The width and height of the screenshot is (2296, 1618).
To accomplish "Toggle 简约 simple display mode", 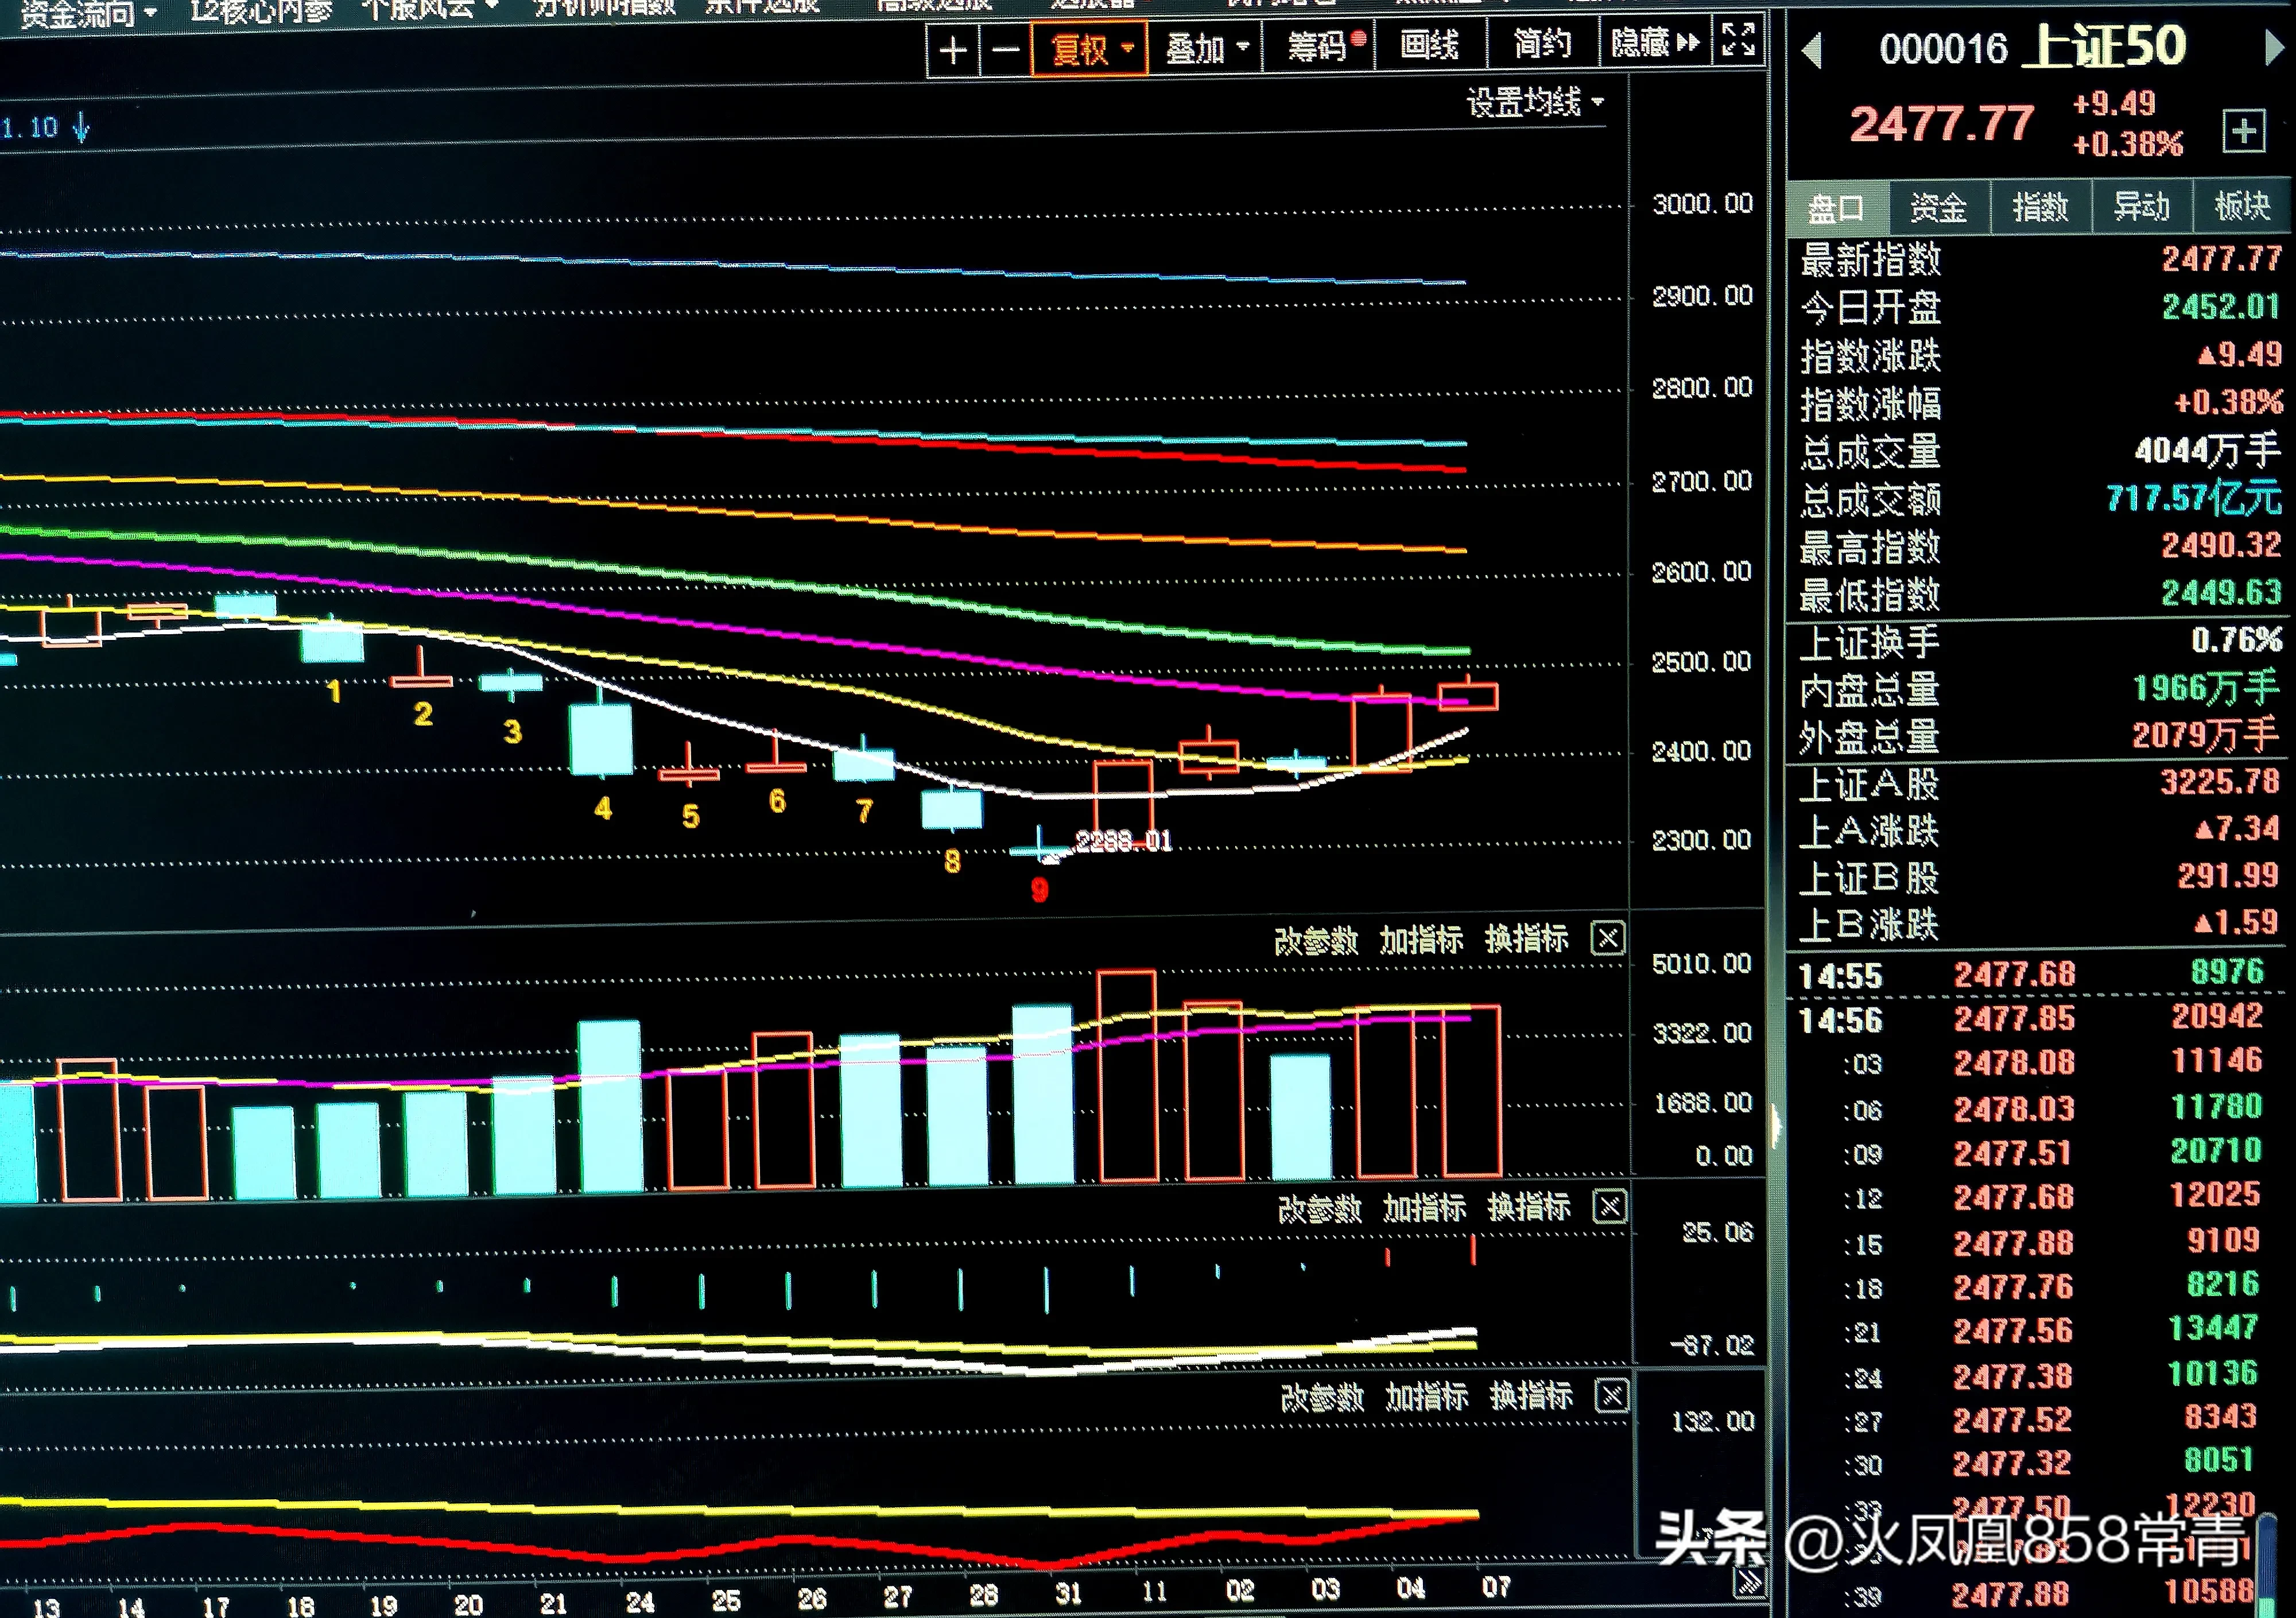I will [x=1542, y=44].
